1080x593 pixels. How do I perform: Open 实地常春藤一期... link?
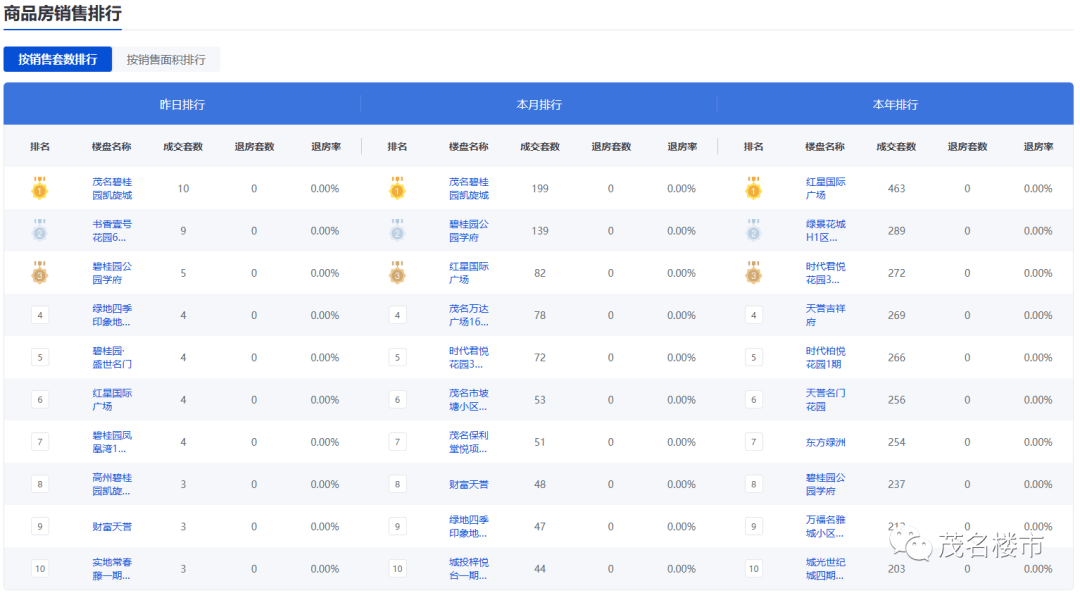point(112,569)
